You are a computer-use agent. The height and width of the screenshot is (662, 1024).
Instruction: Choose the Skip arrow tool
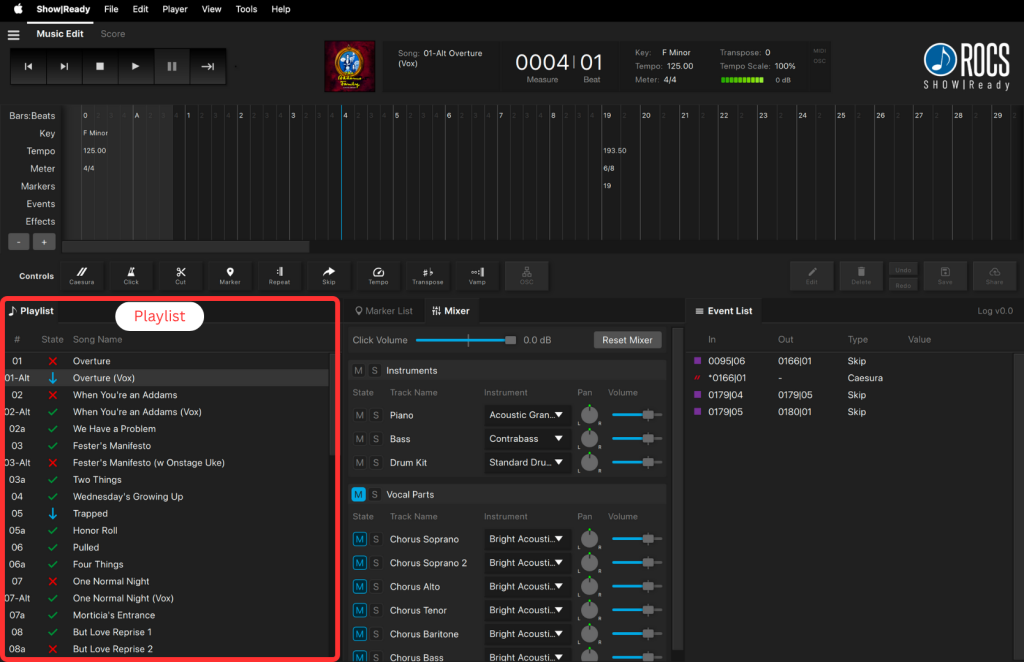coord(329,275)
